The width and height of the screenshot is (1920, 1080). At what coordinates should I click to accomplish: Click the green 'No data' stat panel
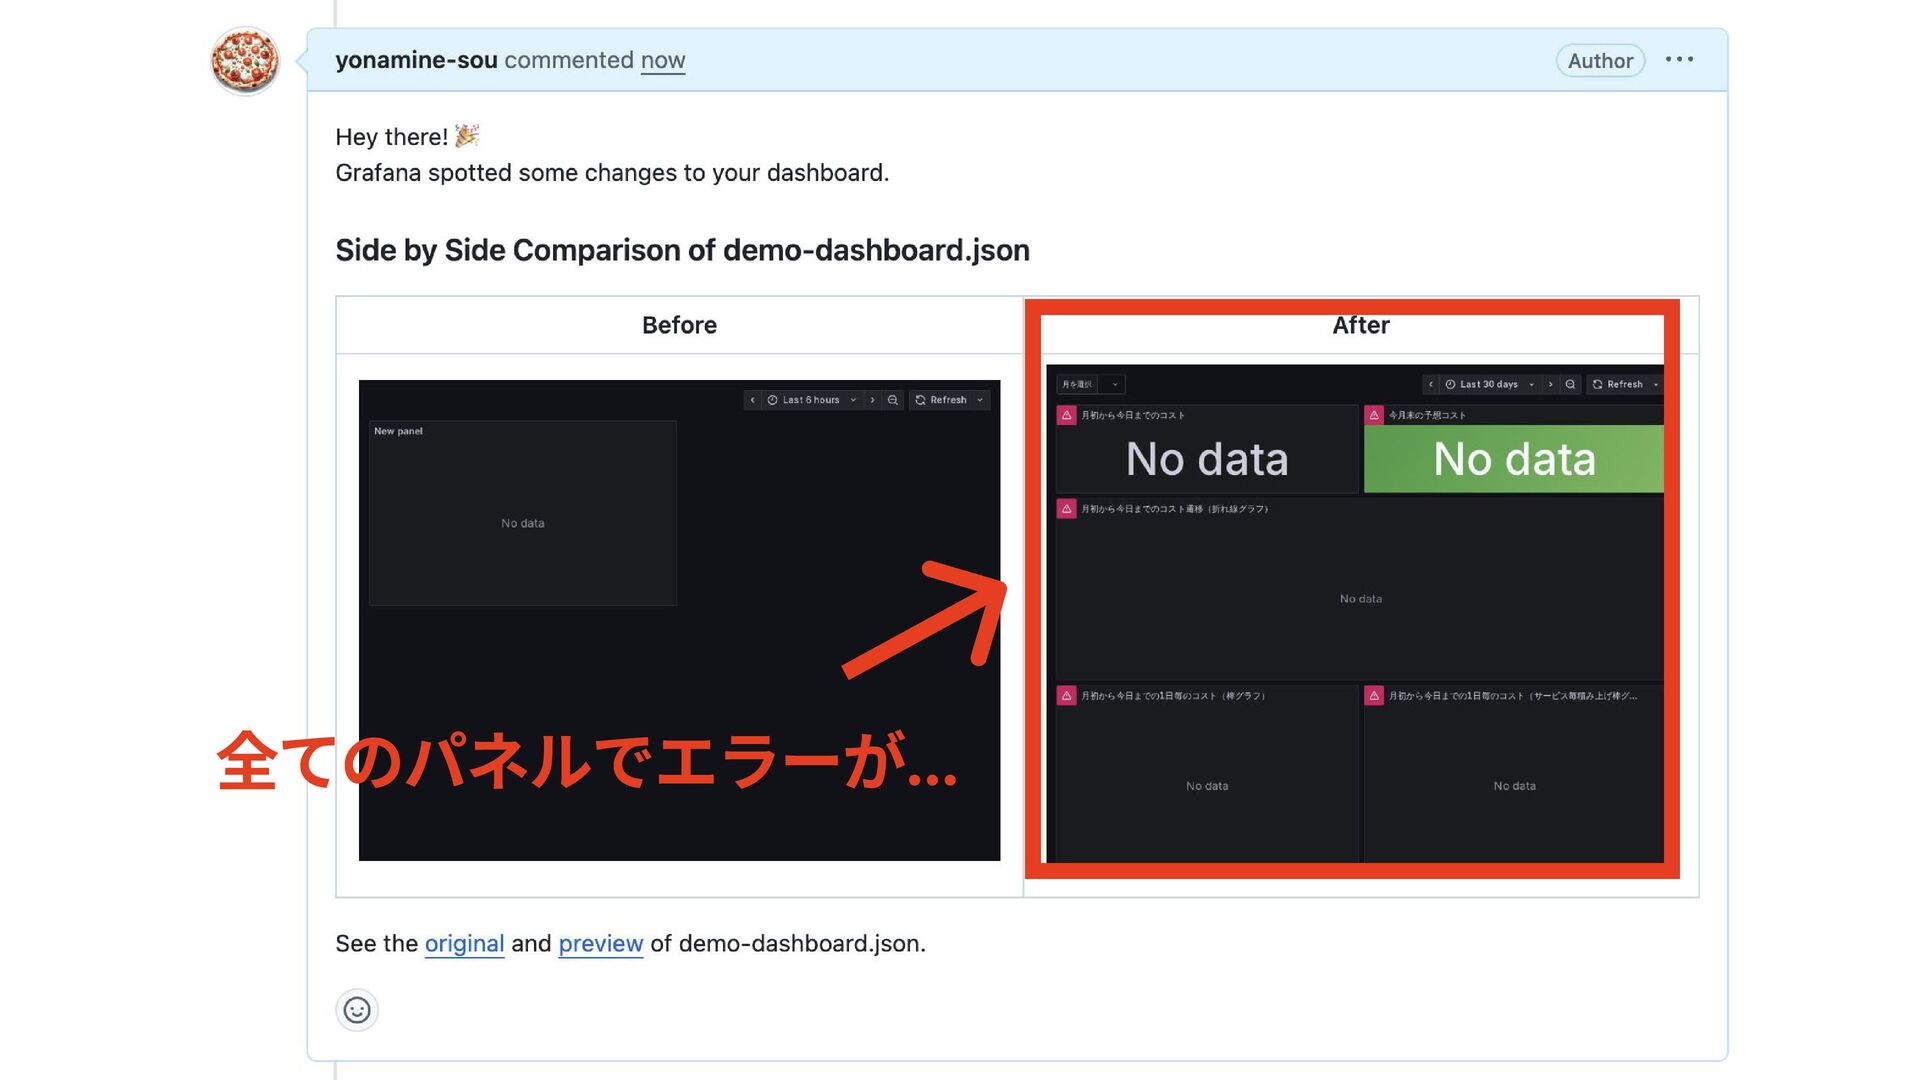(1514, 459)
